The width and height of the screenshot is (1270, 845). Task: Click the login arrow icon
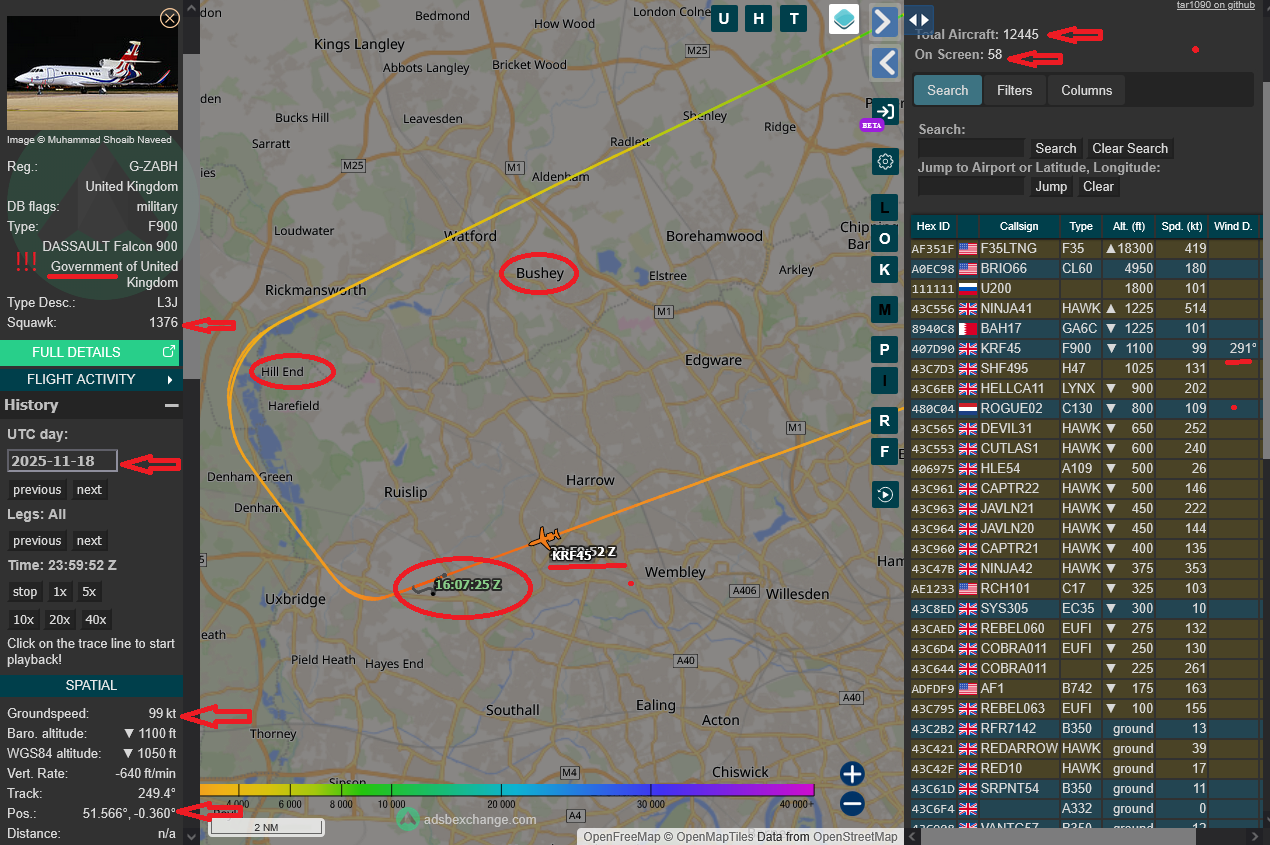pos(885,111)
